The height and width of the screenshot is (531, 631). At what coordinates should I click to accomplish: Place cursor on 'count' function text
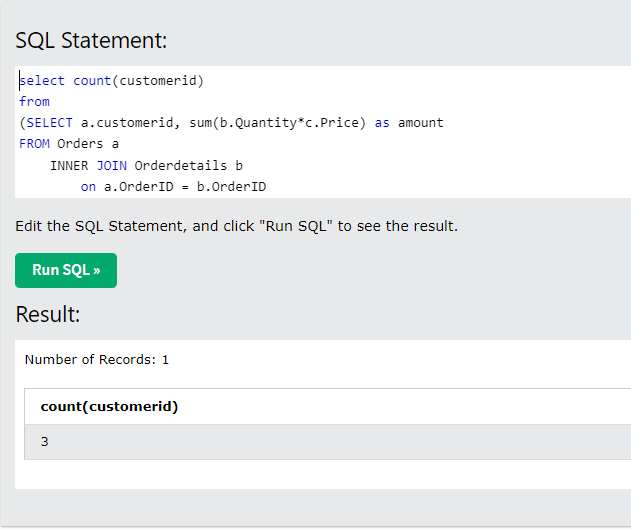[x=92, y=81]
